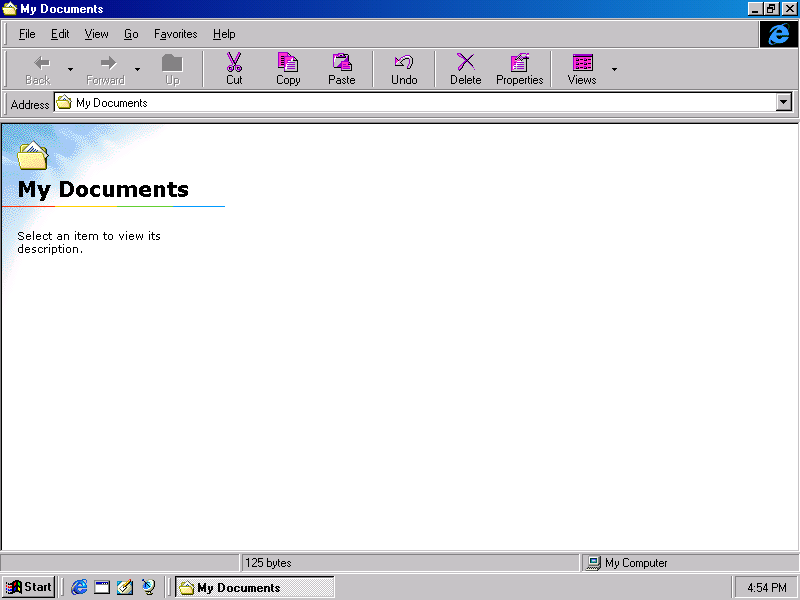Click the Undo arrow icon
The image size is (800, 600).
point(404,62)
